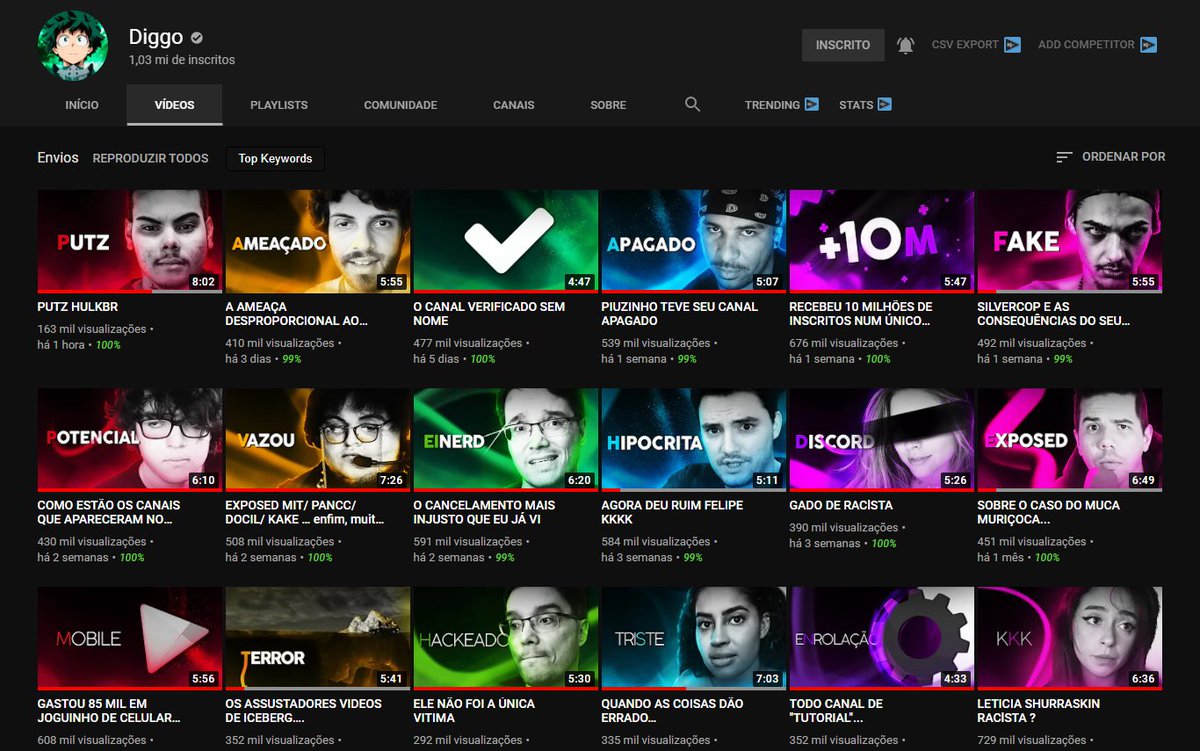Click title RECEBEU 10 MILHÕES DE INSCRITOS

click(861, 314)
